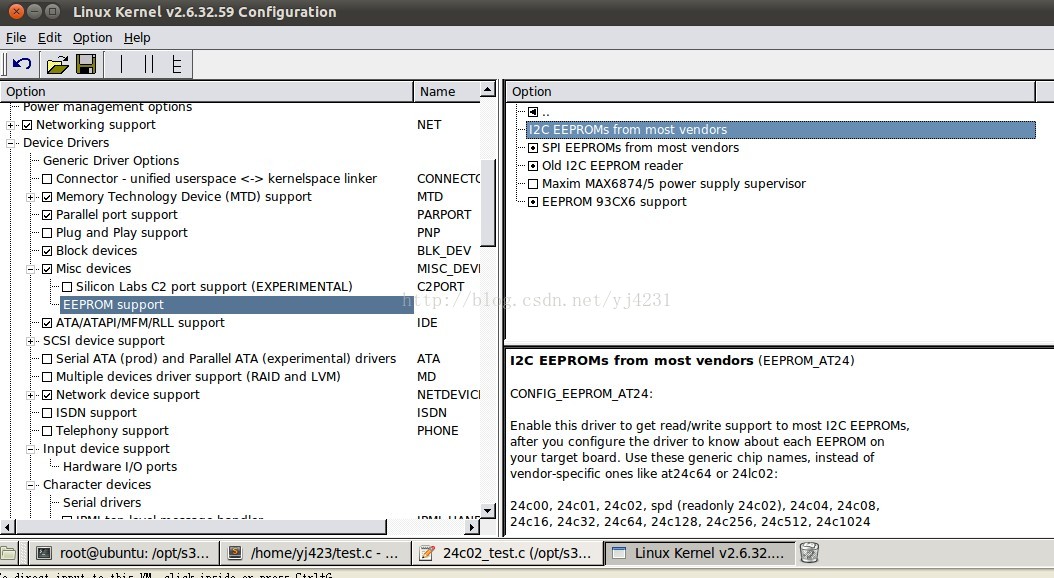
Task: Click the Name column header
Action: tap(447, 91)
